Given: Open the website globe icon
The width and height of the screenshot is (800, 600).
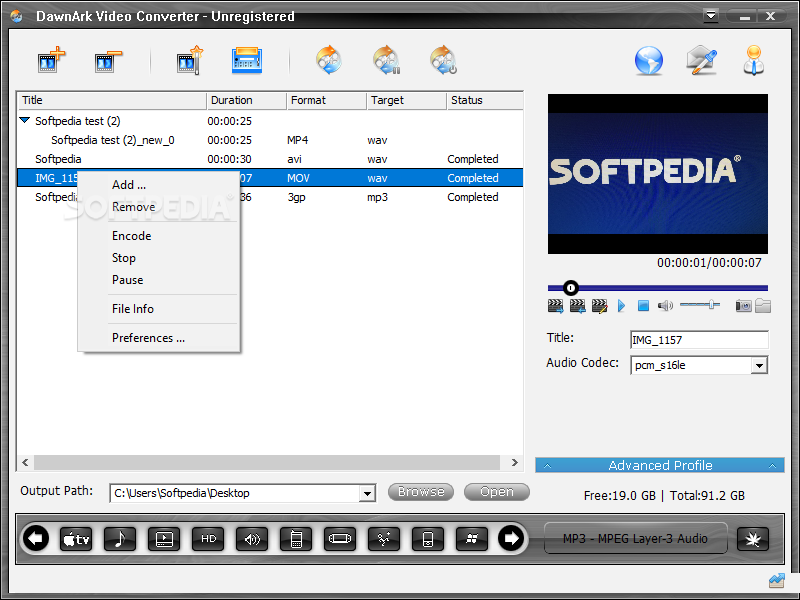Looking at the screenshot, I should coord(648,61).
